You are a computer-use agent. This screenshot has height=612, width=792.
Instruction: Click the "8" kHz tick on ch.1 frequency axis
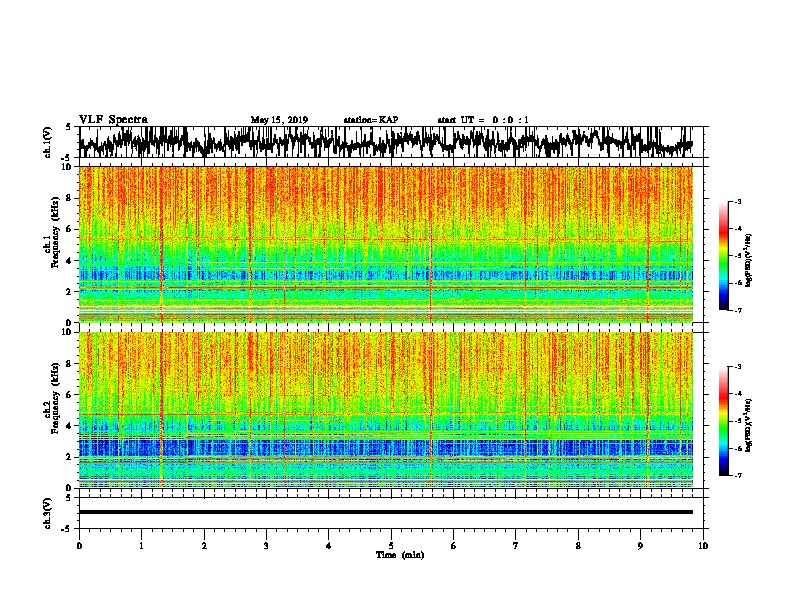point(70,198)
